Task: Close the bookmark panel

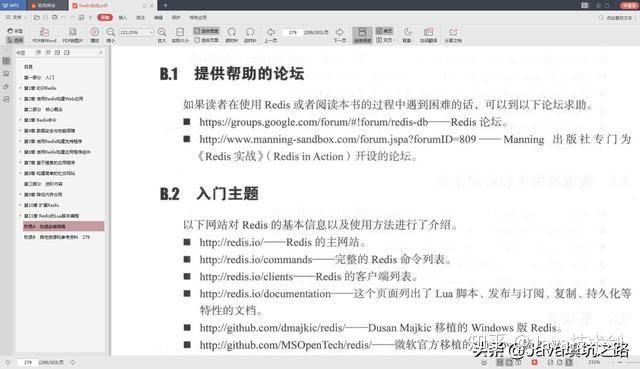Action: tap(101, 53)
